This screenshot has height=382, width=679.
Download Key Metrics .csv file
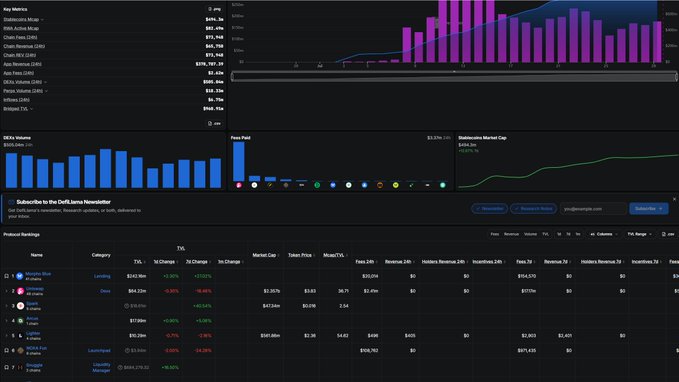pos(214,123)
